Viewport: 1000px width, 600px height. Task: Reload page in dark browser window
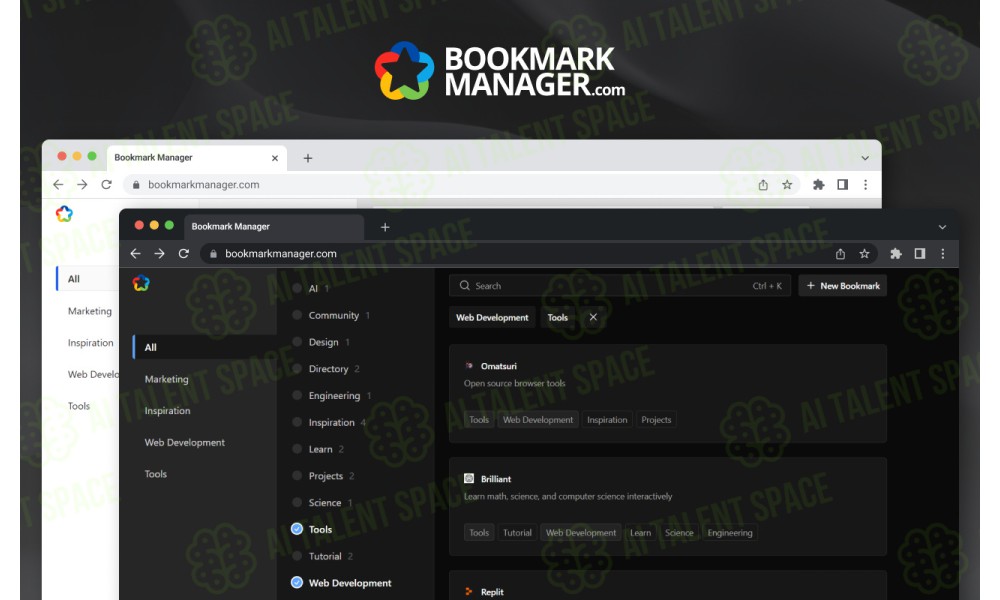tap(184, 253)
